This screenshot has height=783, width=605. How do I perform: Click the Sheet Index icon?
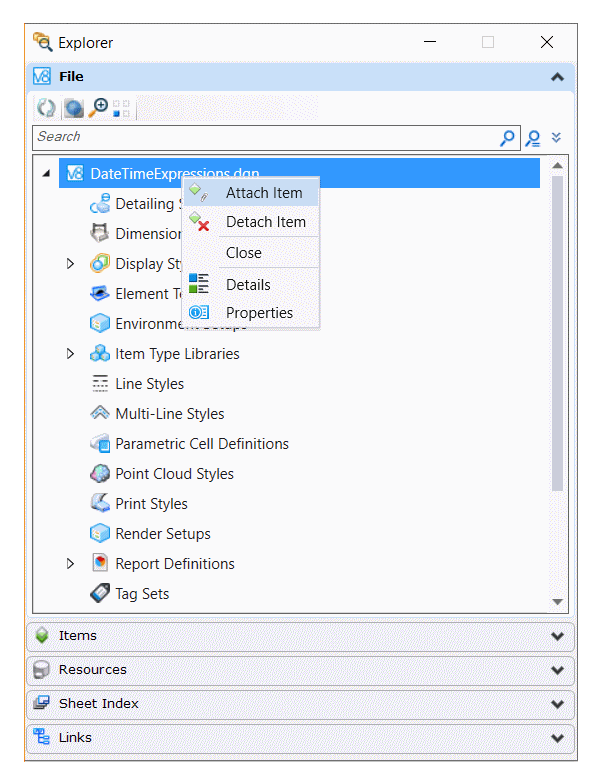[41, 703]
